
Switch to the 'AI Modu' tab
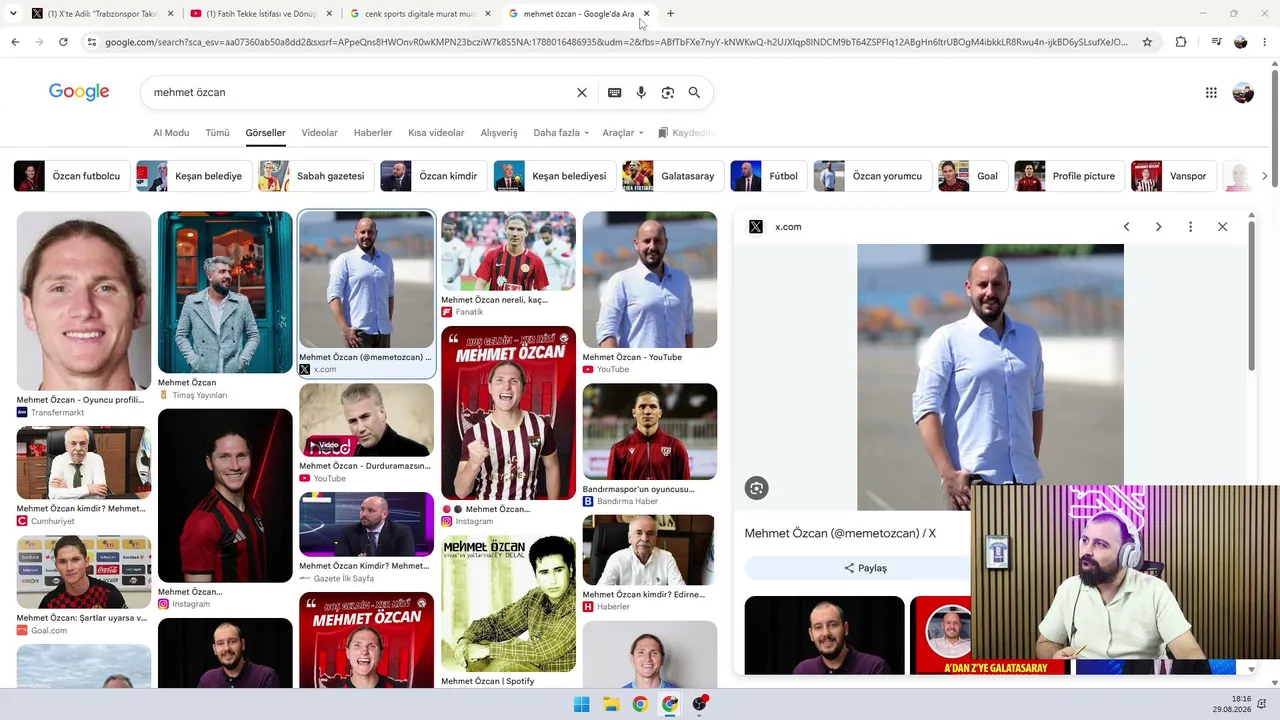171,133
